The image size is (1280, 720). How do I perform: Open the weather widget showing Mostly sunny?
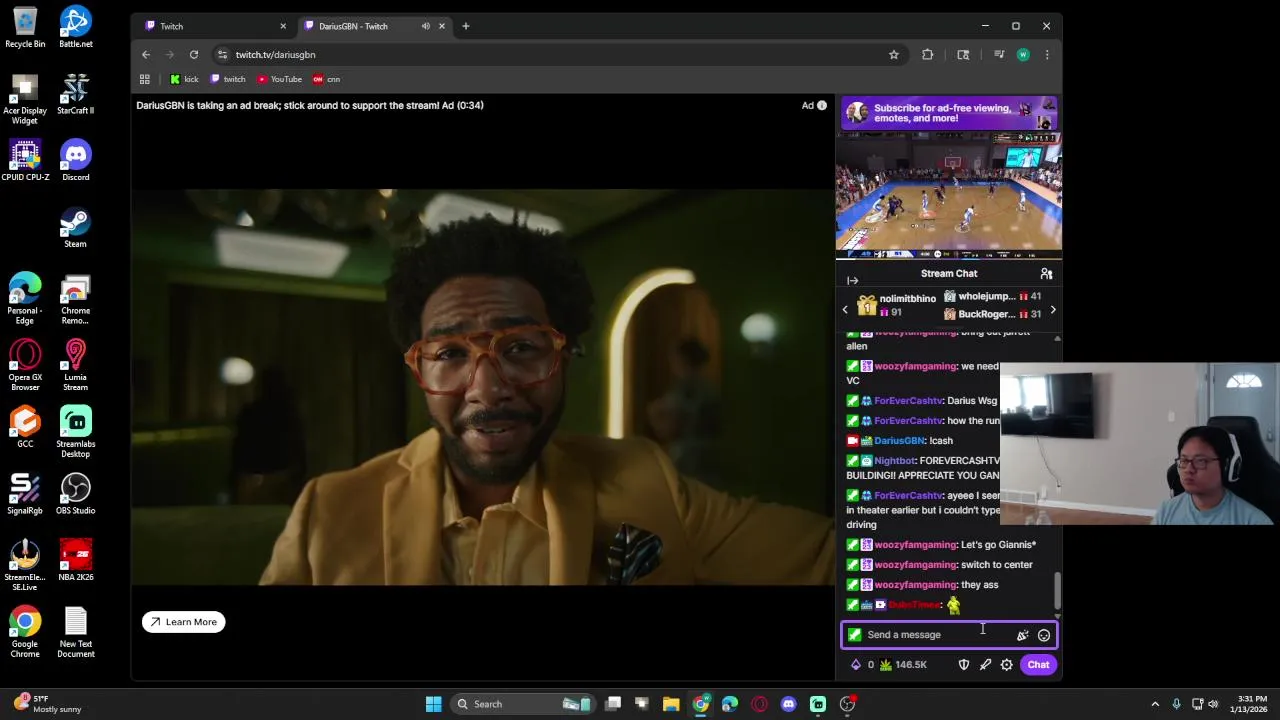[45, 704]
